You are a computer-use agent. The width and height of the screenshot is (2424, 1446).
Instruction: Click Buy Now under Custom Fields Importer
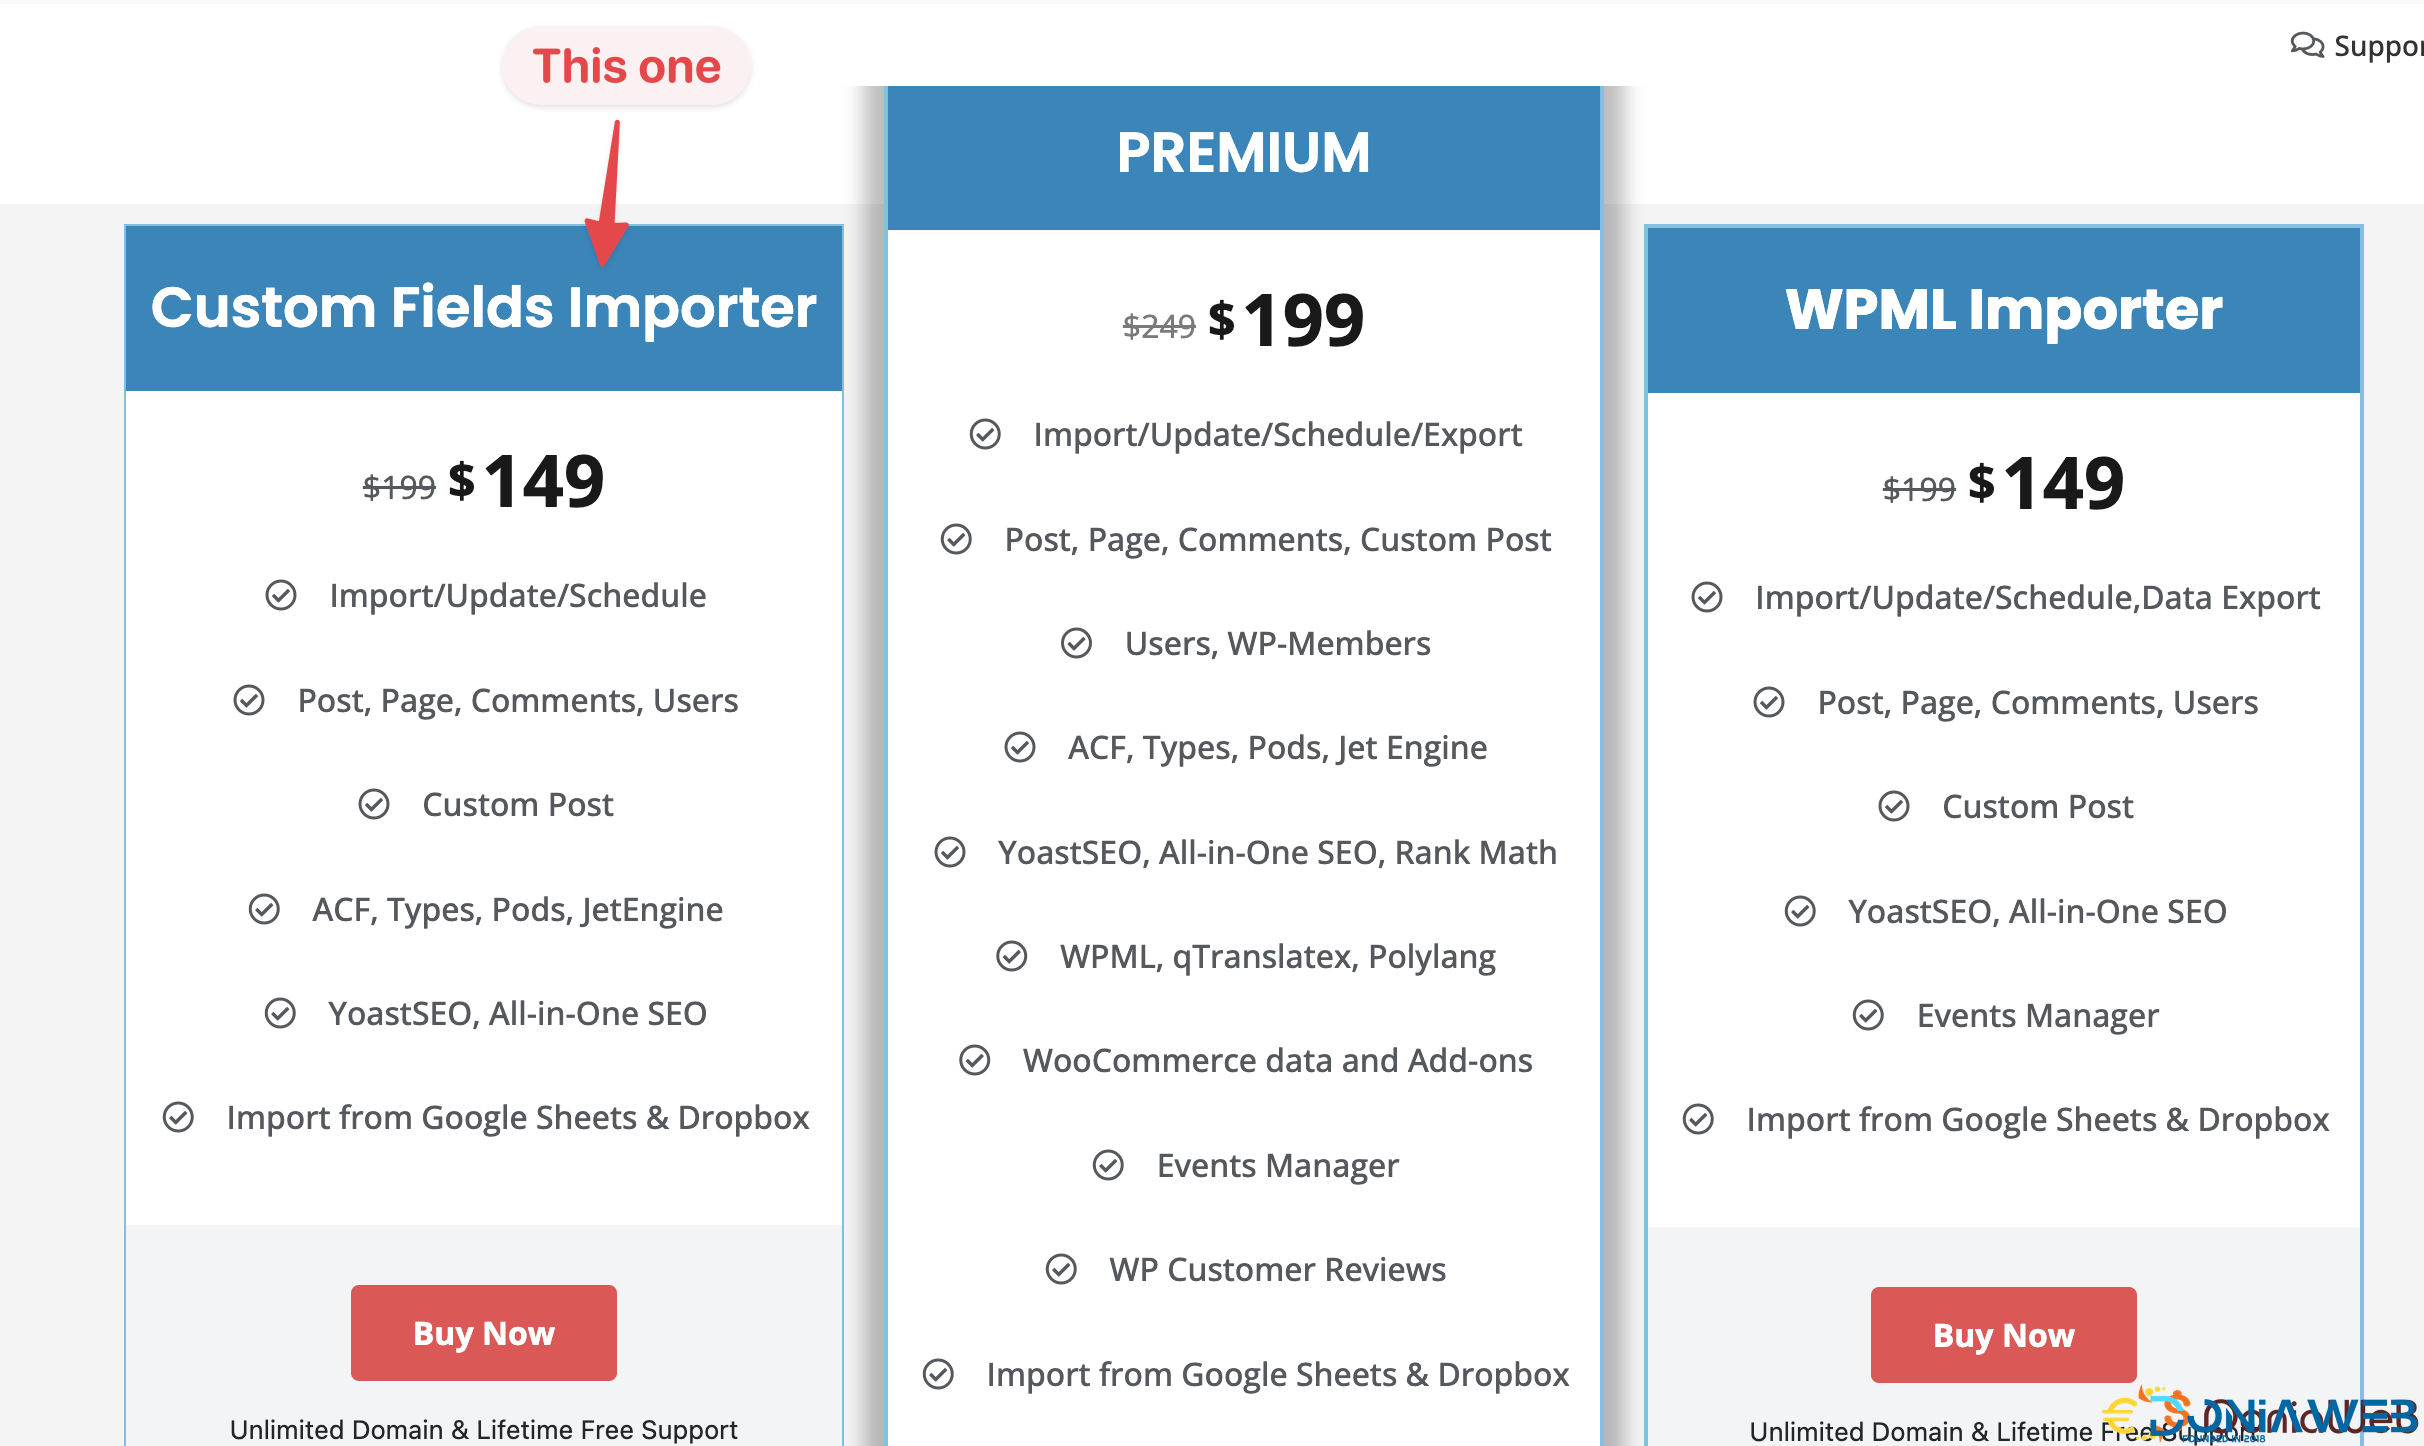[x=484, y=1333]
